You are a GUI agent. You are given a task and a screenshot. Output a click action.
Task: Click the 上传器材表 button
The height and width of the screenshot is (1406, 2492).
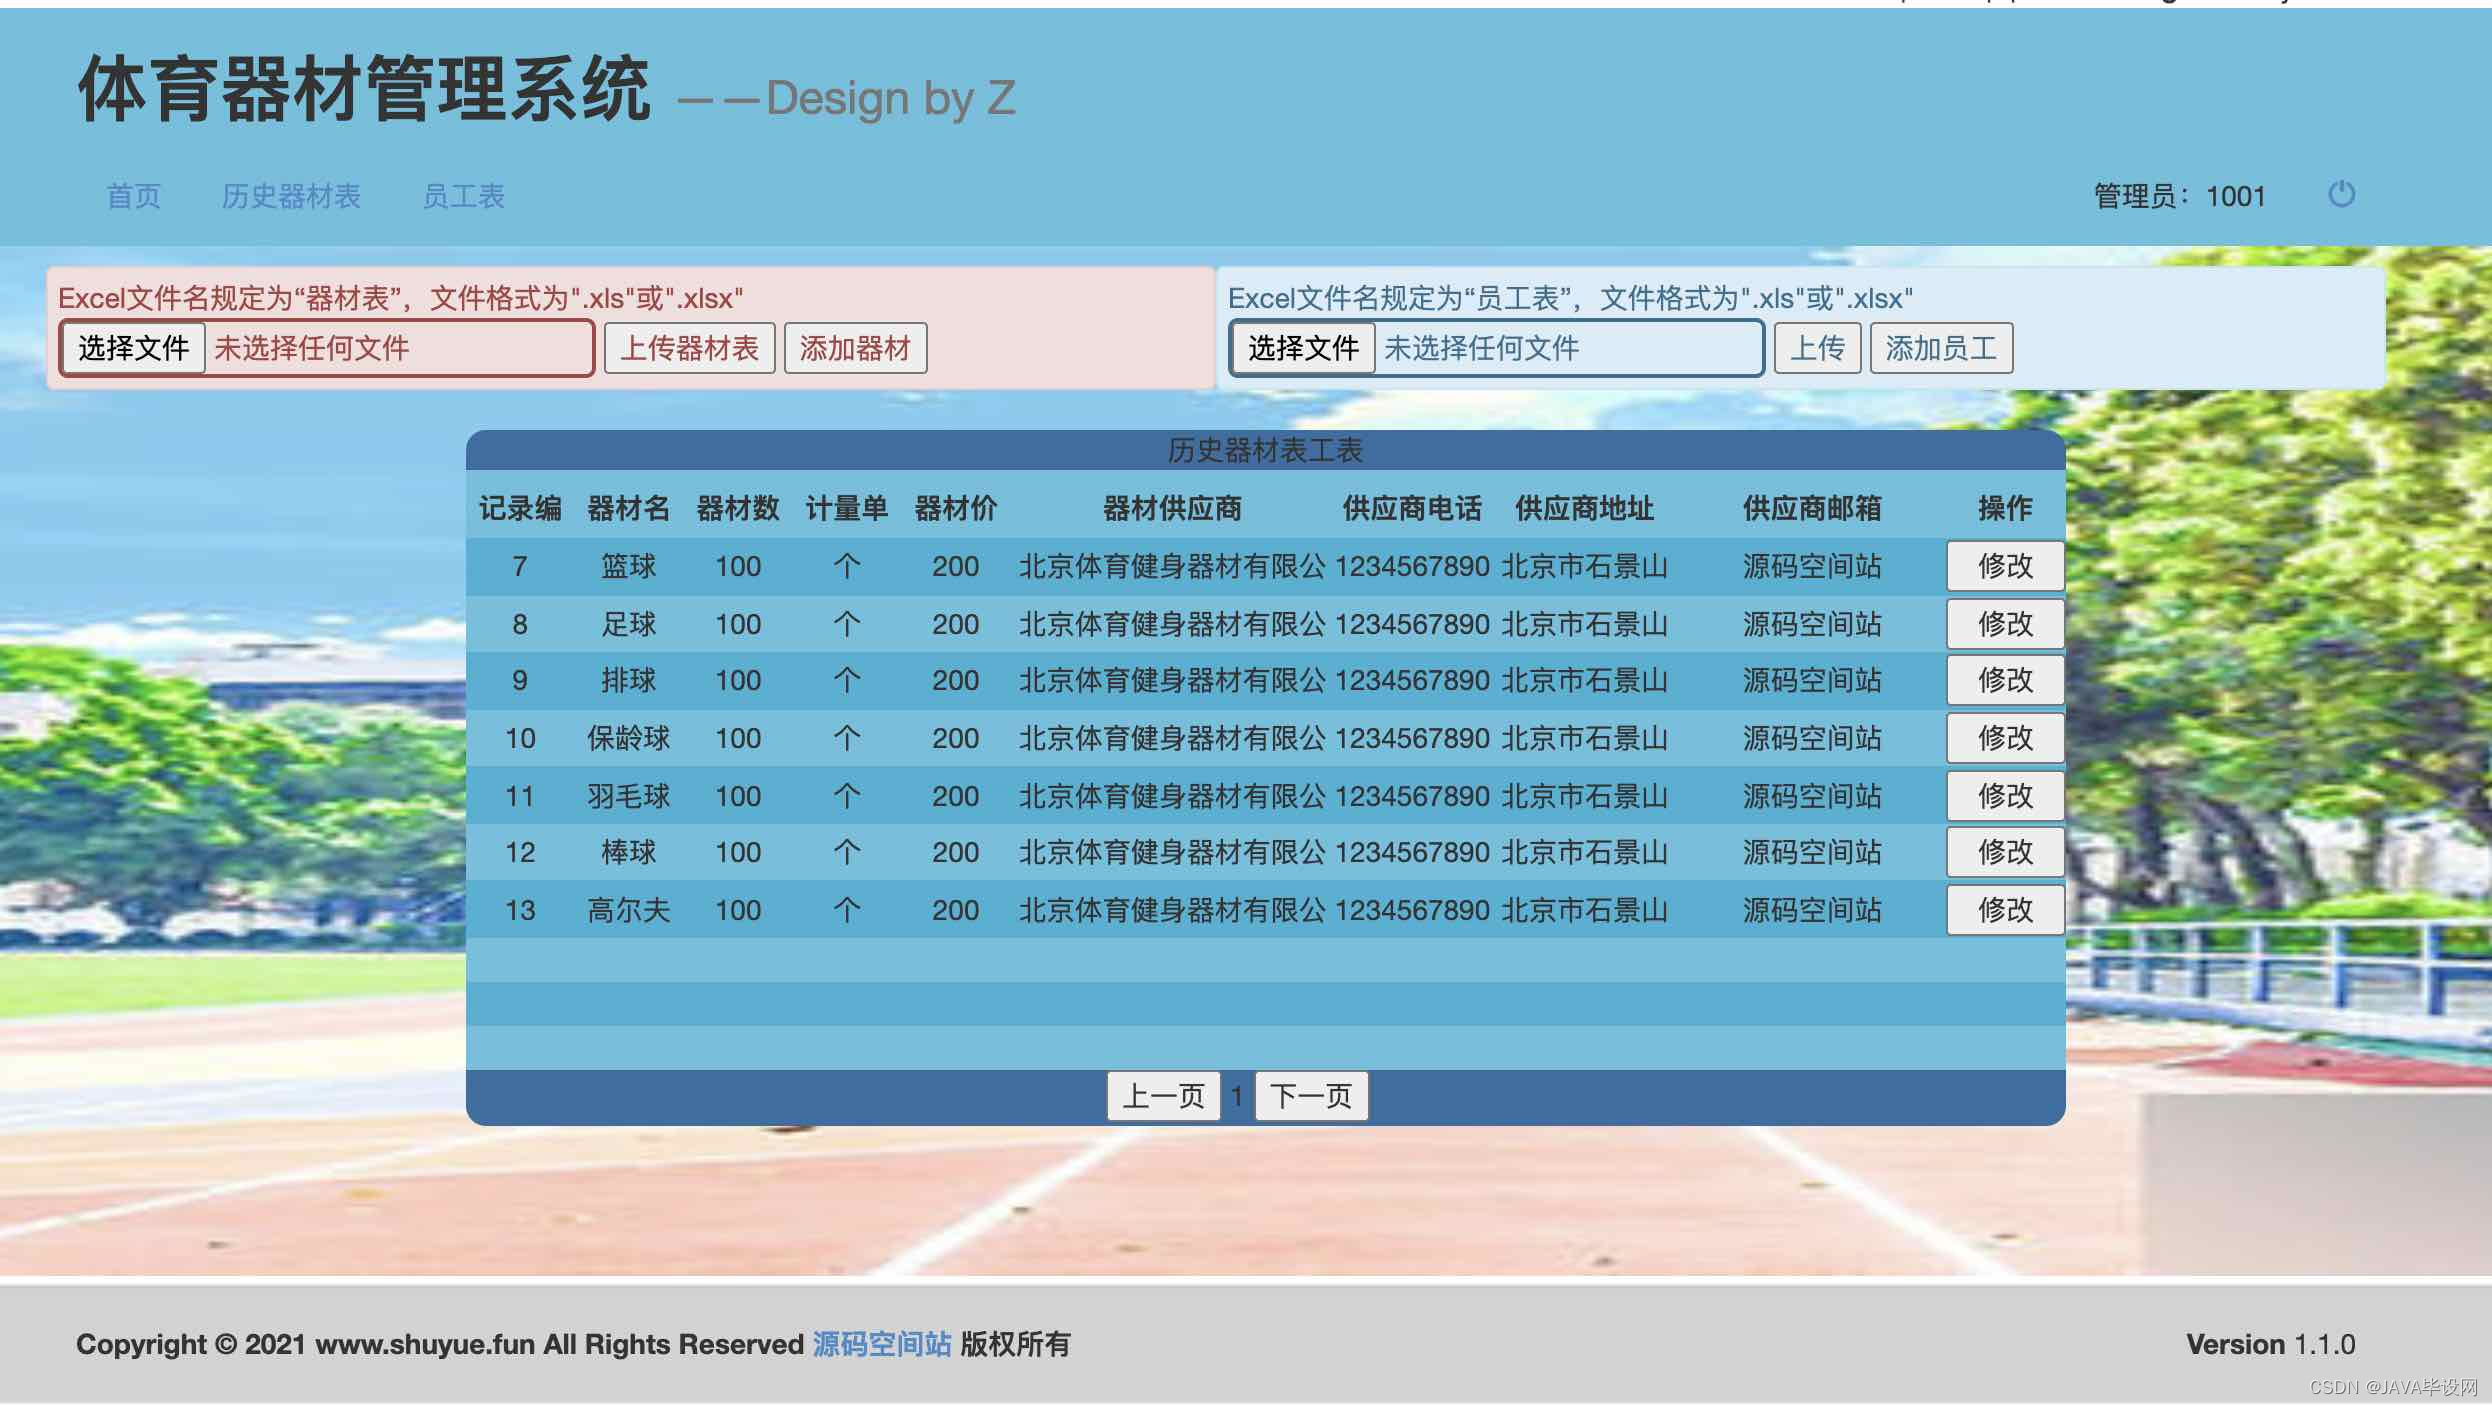pos(690,348)
